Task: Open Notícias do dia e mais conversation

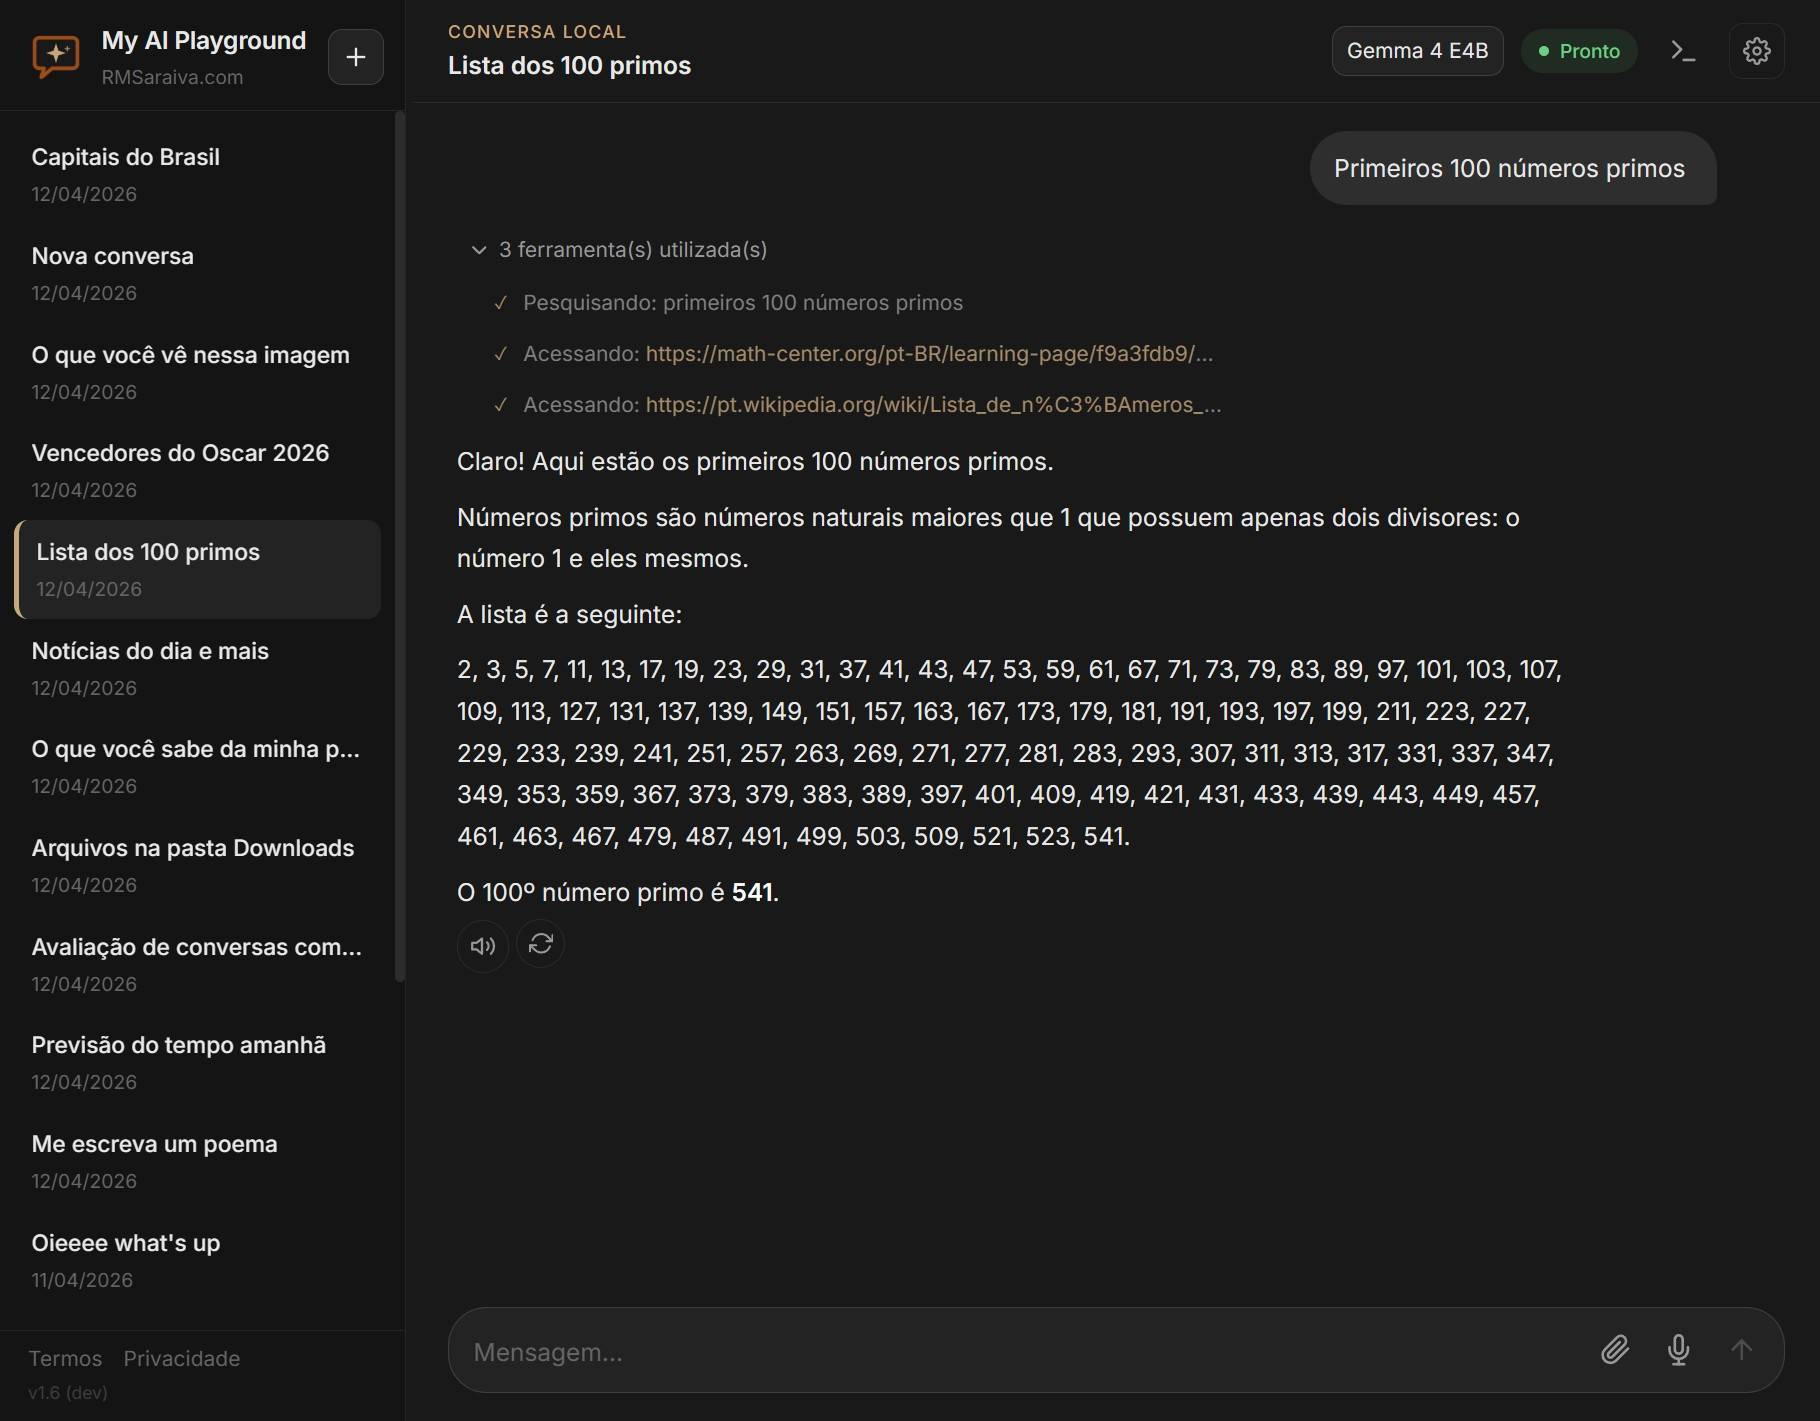Action: tap(197, 668)
